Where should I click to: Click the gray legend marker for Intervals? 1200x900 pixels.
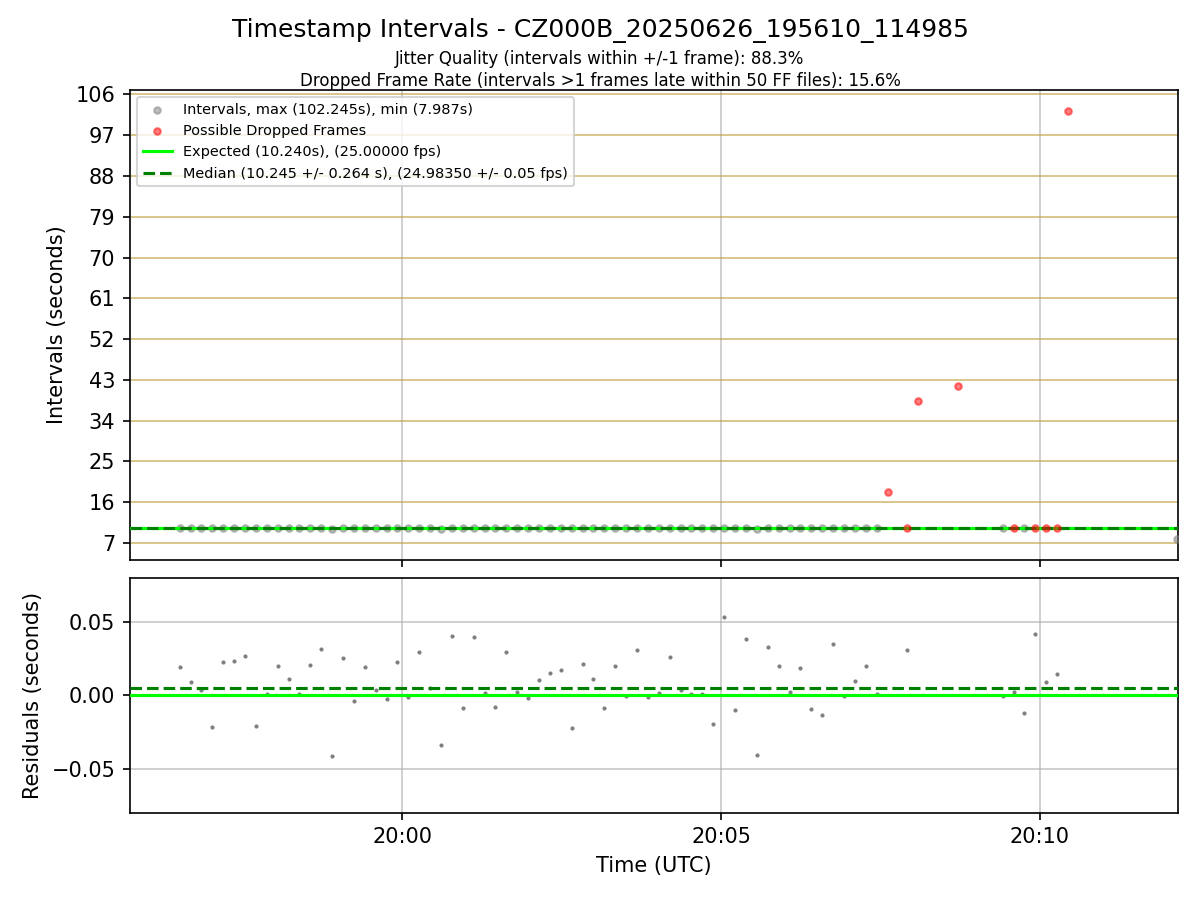point(157,110)
